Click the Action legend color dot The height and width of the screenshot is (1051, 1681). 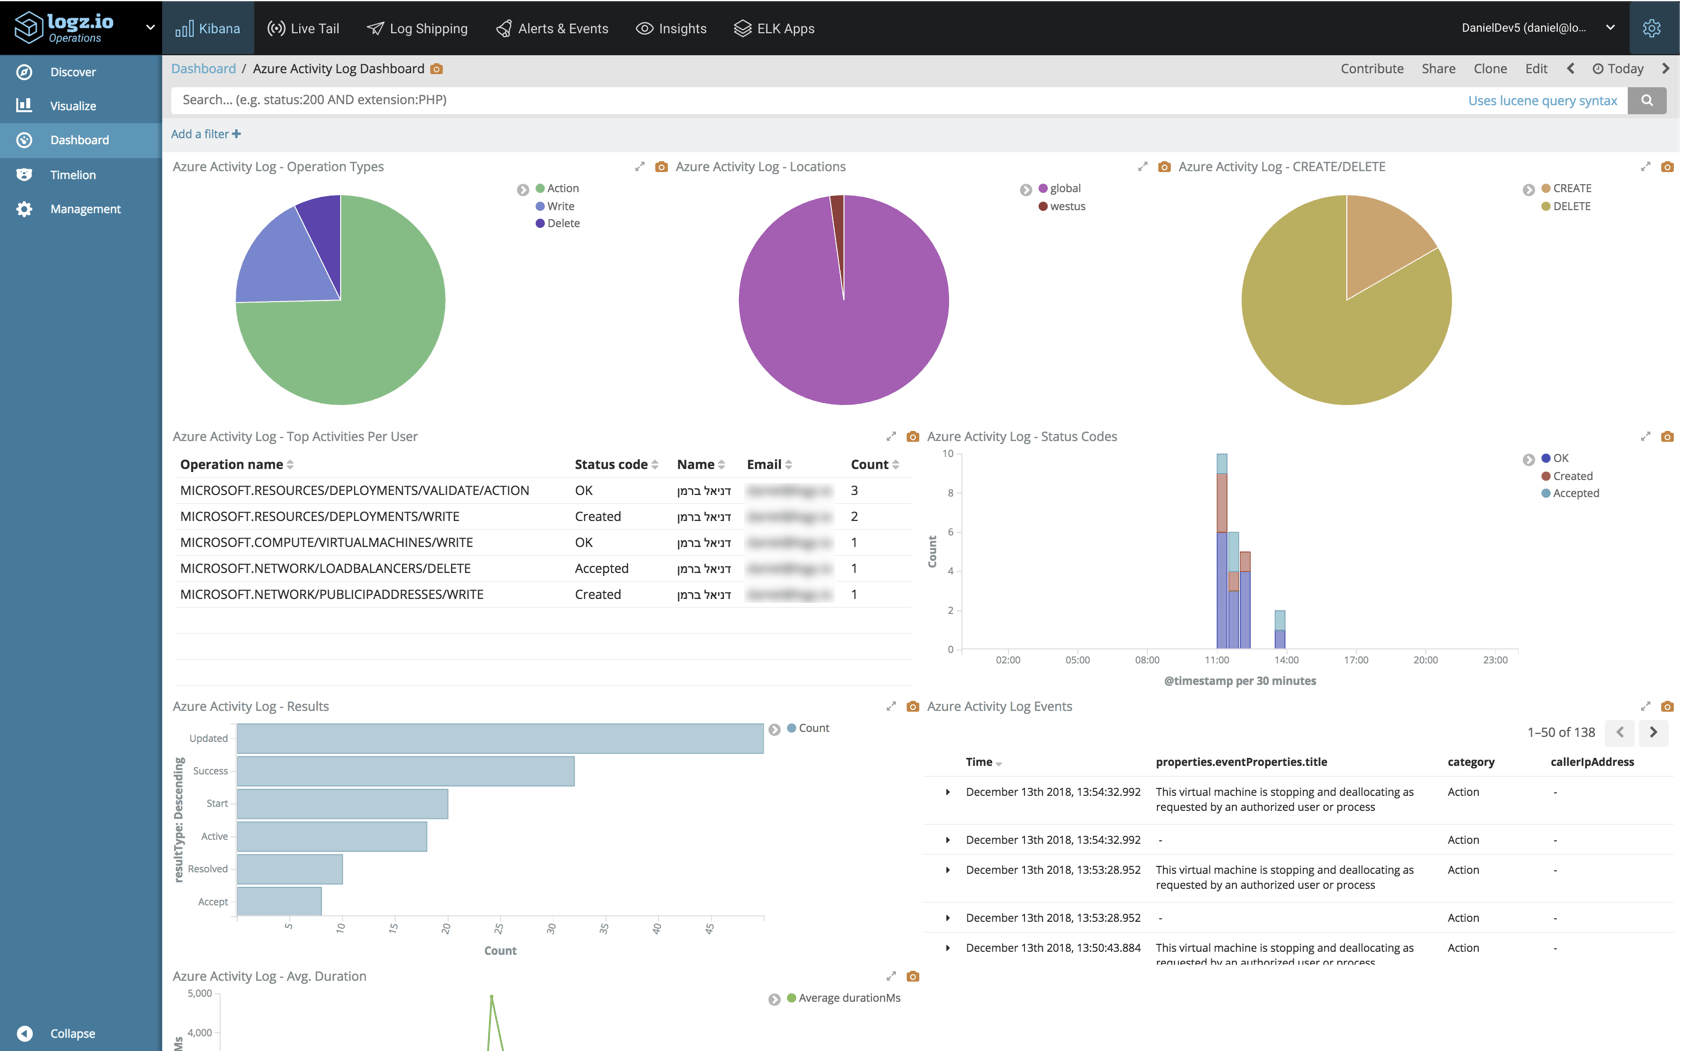540,189
